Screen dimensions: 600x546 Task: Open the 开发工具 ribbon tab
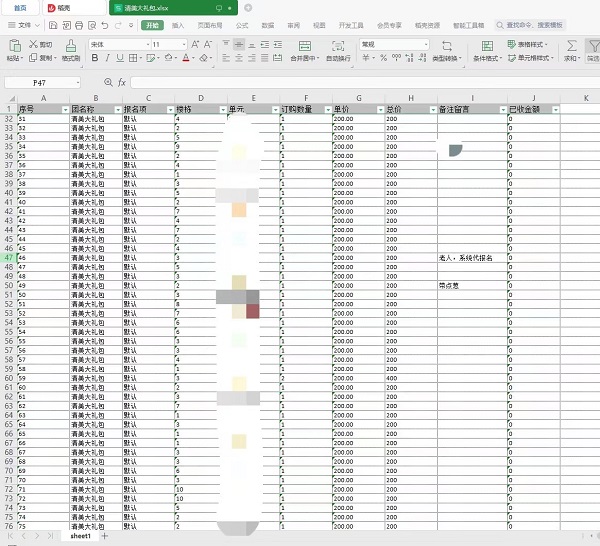click(x=351, y=26)
